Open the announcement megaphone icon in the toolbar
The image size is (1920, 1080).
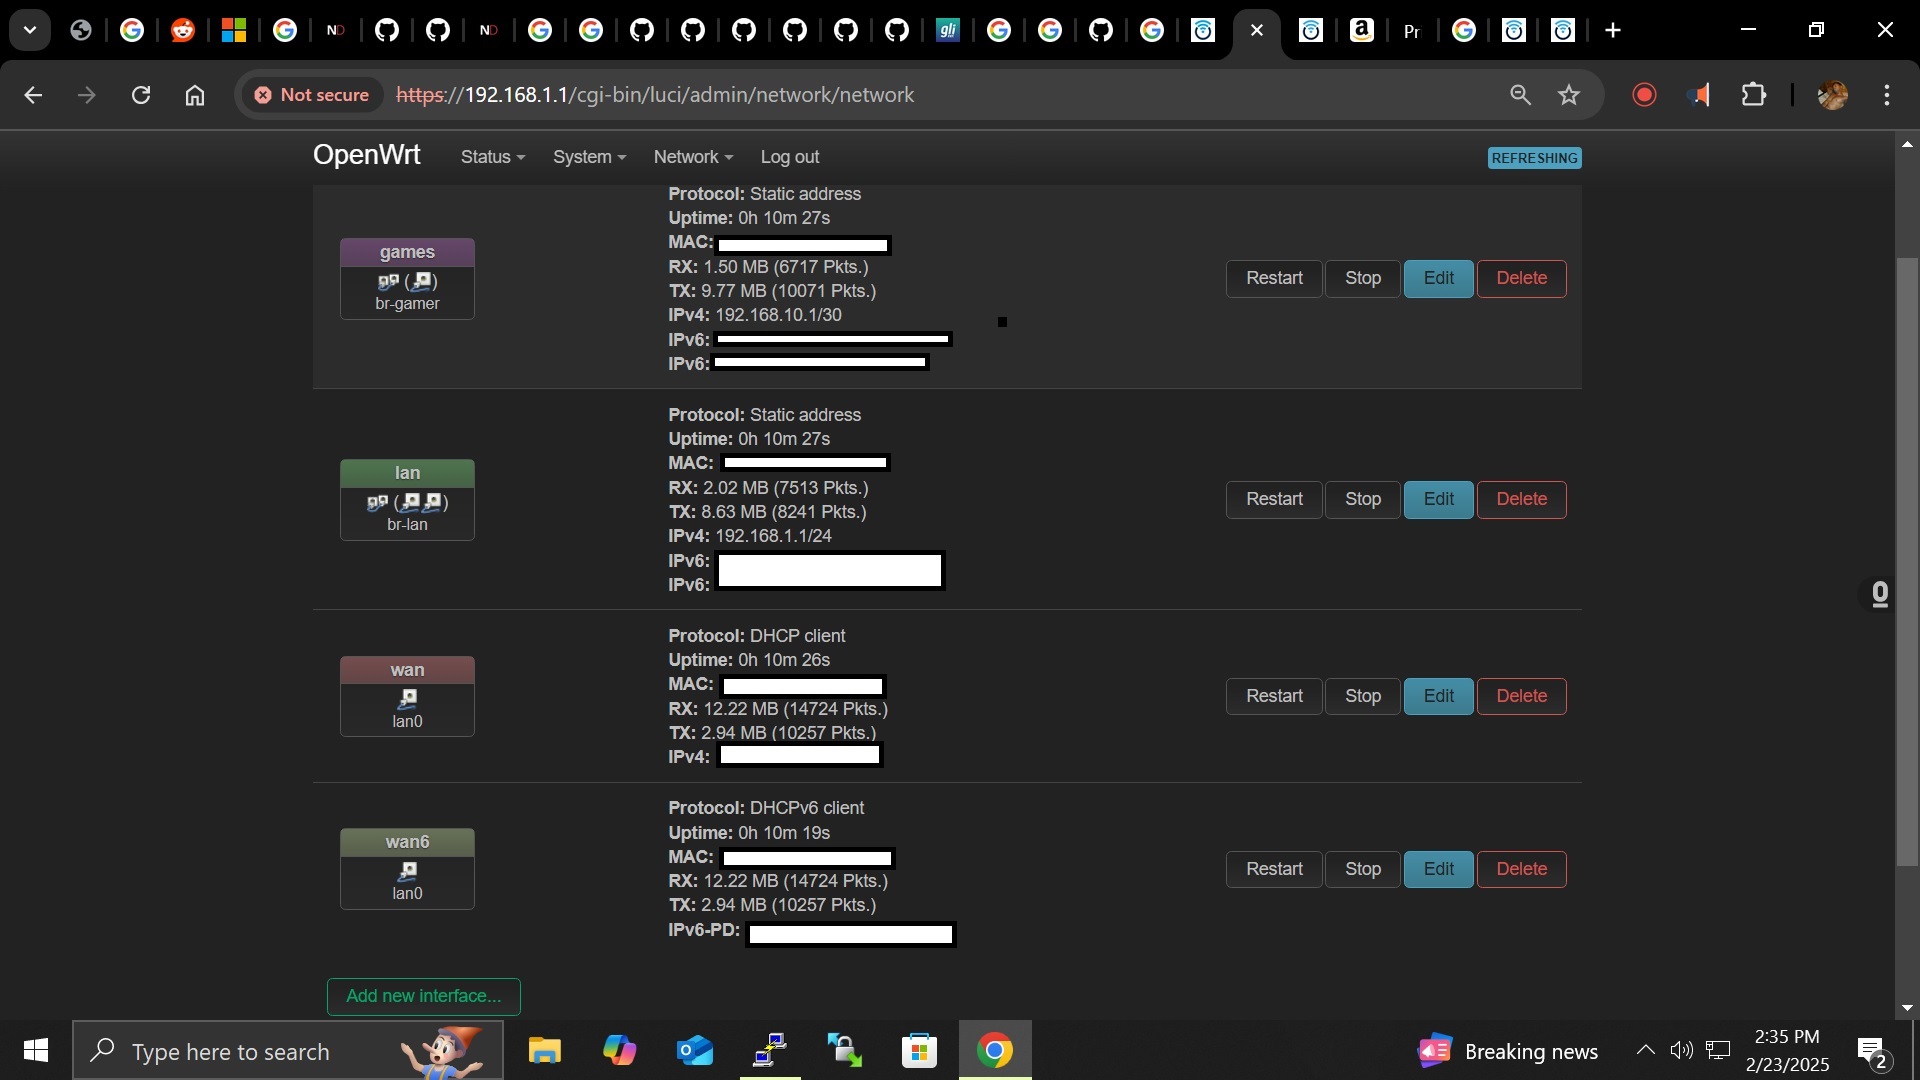[1700, 95]
